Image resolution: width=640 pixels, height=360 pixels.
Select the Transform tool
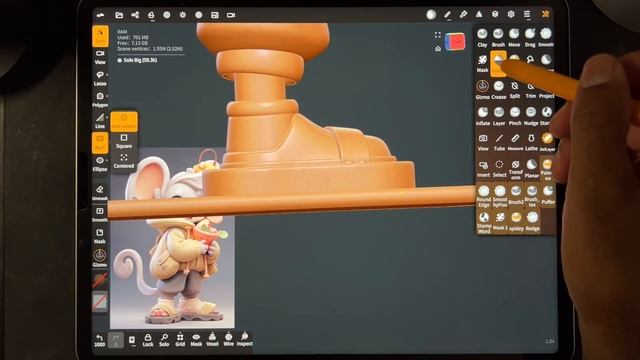[x=516, y=169]
